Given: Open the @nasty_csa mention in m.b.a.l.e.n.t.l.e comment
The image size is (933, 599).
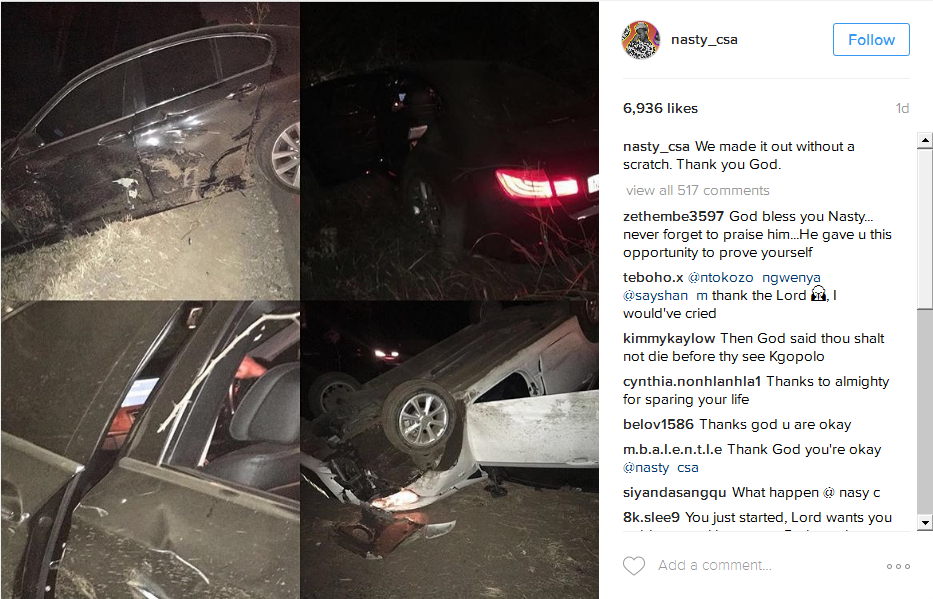Looking at the screenshot, I should pos(660,468).
